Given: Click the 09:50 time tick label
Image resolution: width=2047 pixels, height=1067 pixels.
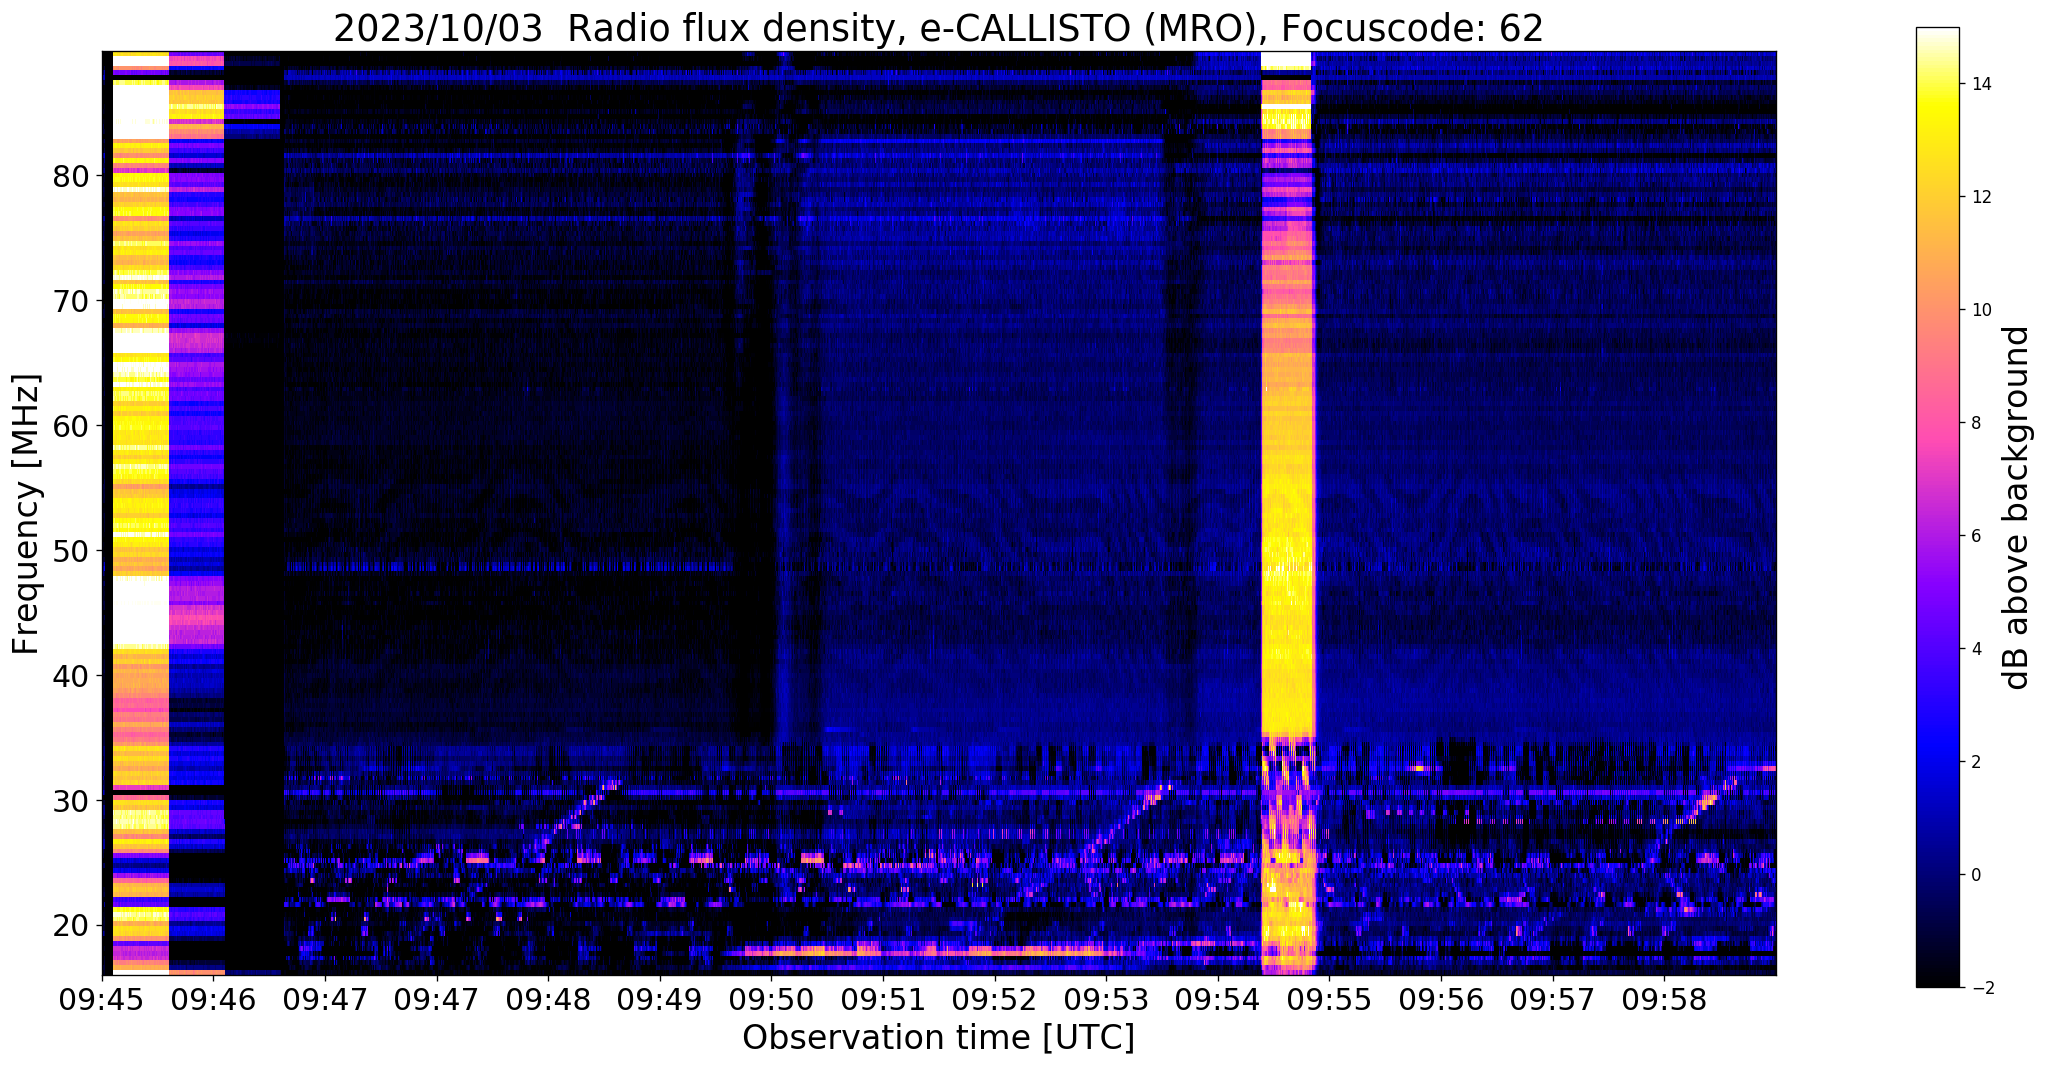Looking at the screenshot, I should pyautogui.click(x=771, y=1000).
